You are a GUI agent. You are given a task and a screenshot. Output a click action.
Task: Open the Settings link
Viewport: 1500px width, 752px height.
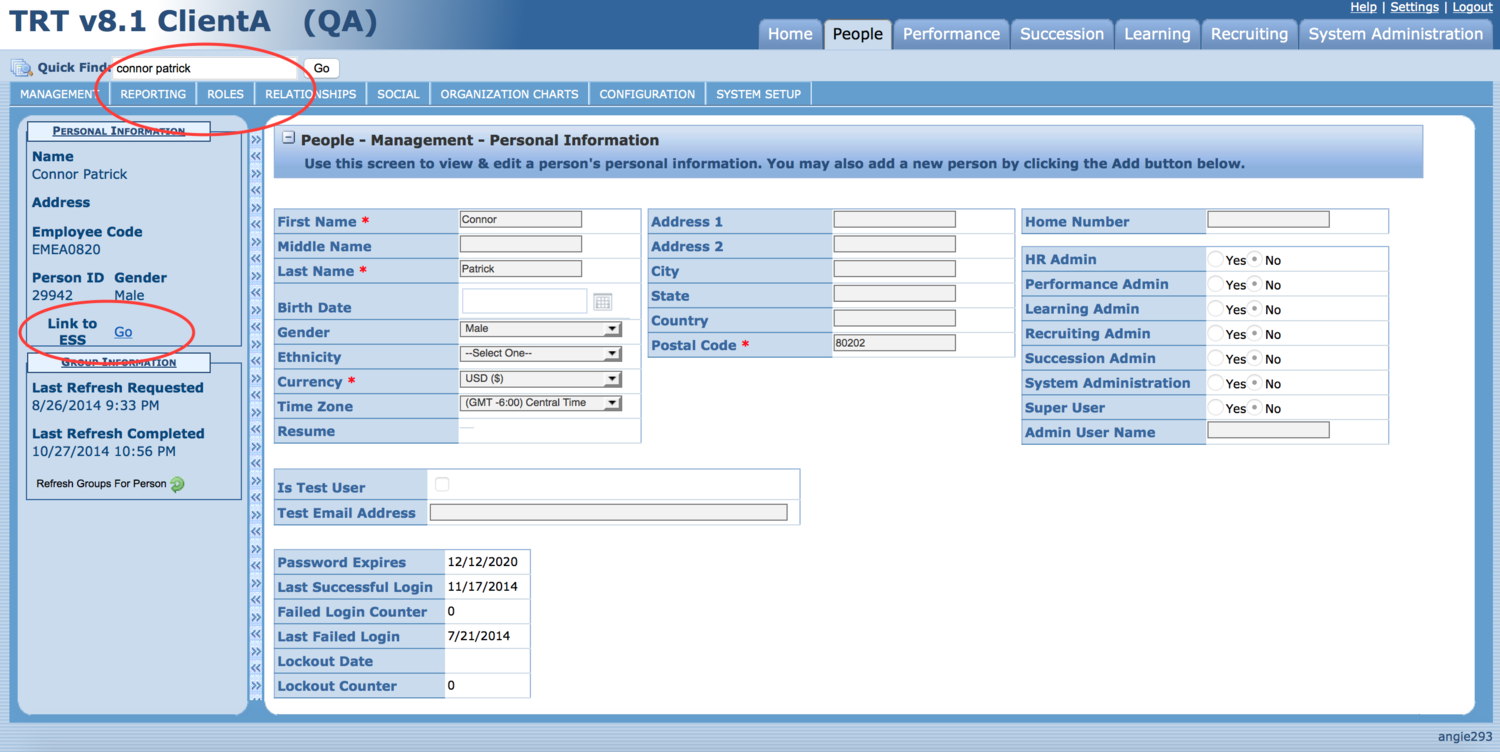[1414, 7]
